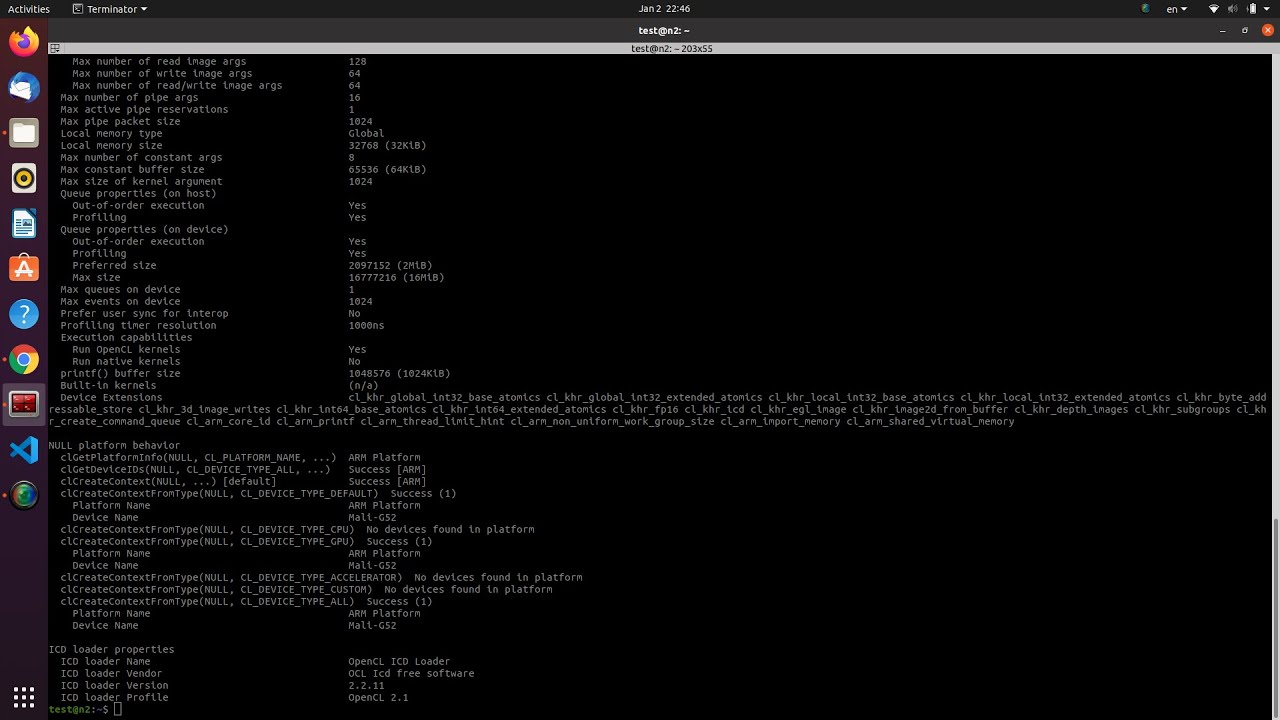The width and height of the screenshot is (1280, 720).
Task: Click 'Execution capabilities' heading
Action: (126, 337)
